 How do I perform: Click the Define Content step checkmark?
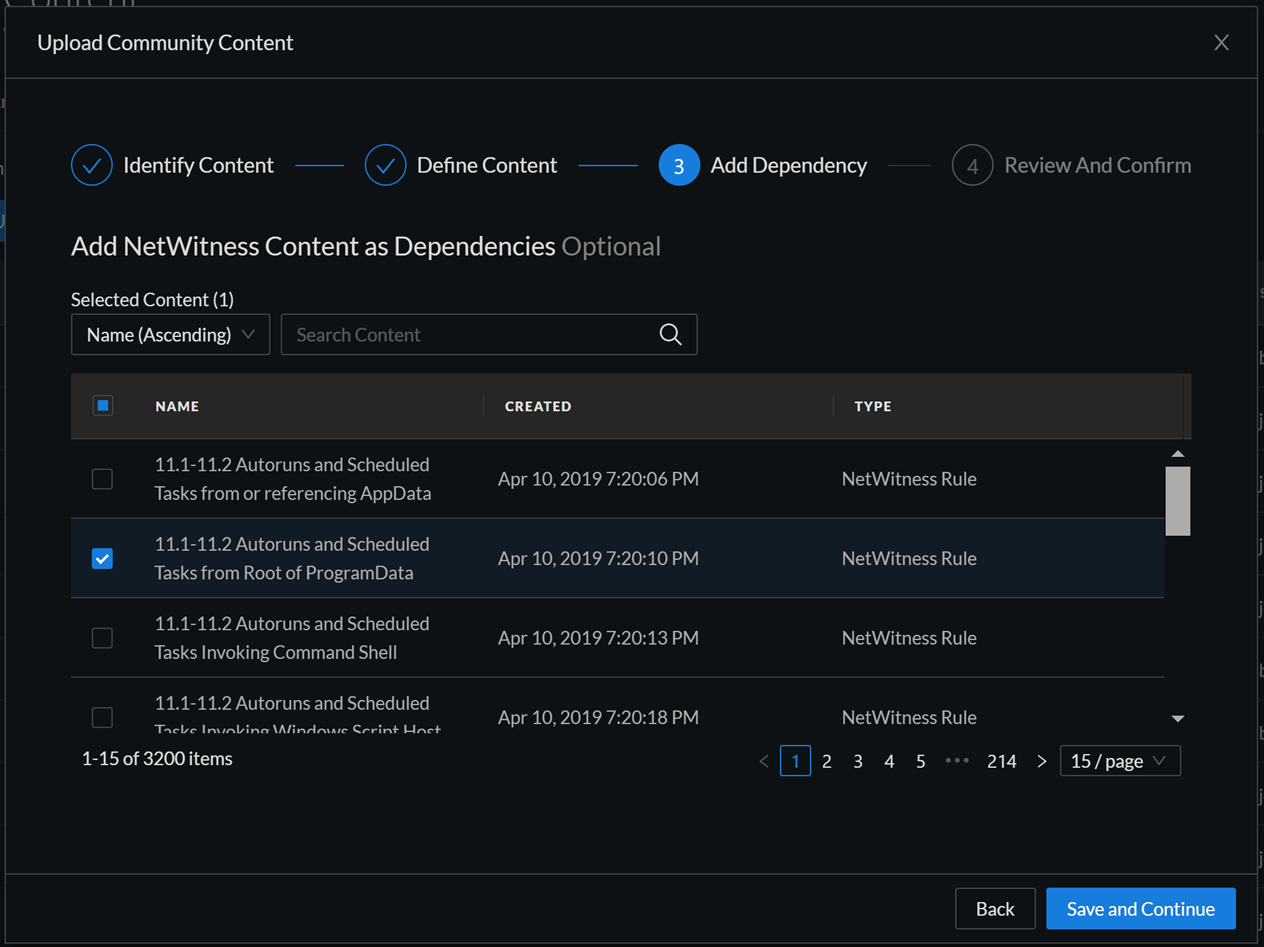click(385, 166)
